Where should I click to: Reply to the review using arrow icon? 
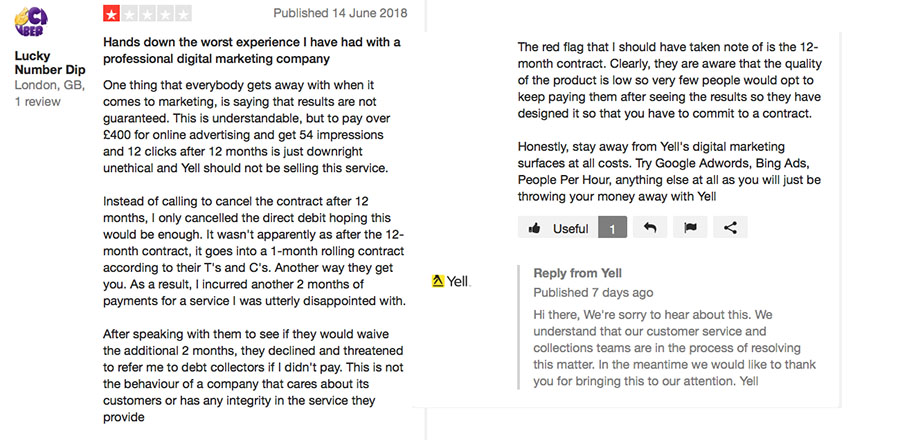click(x=650, y=227)
